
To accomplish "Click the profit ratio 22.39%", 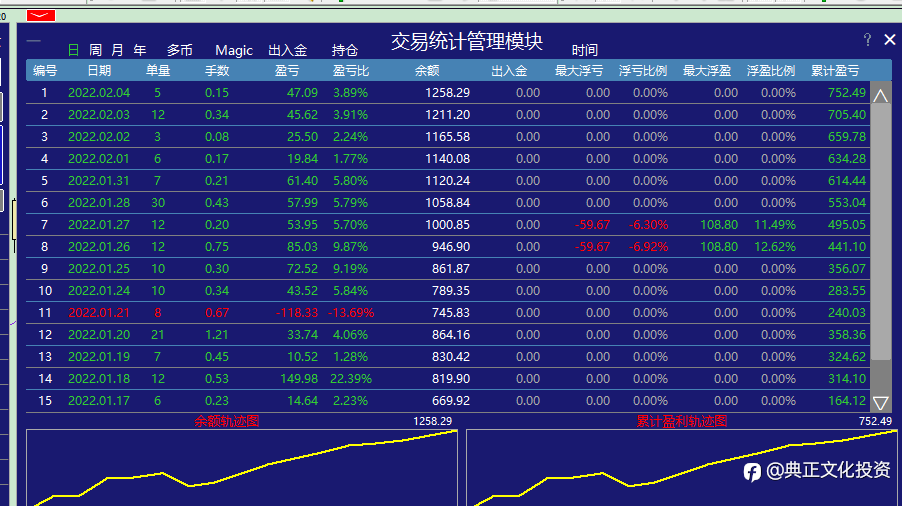I will pyautogui.click(x=351, y=378).
